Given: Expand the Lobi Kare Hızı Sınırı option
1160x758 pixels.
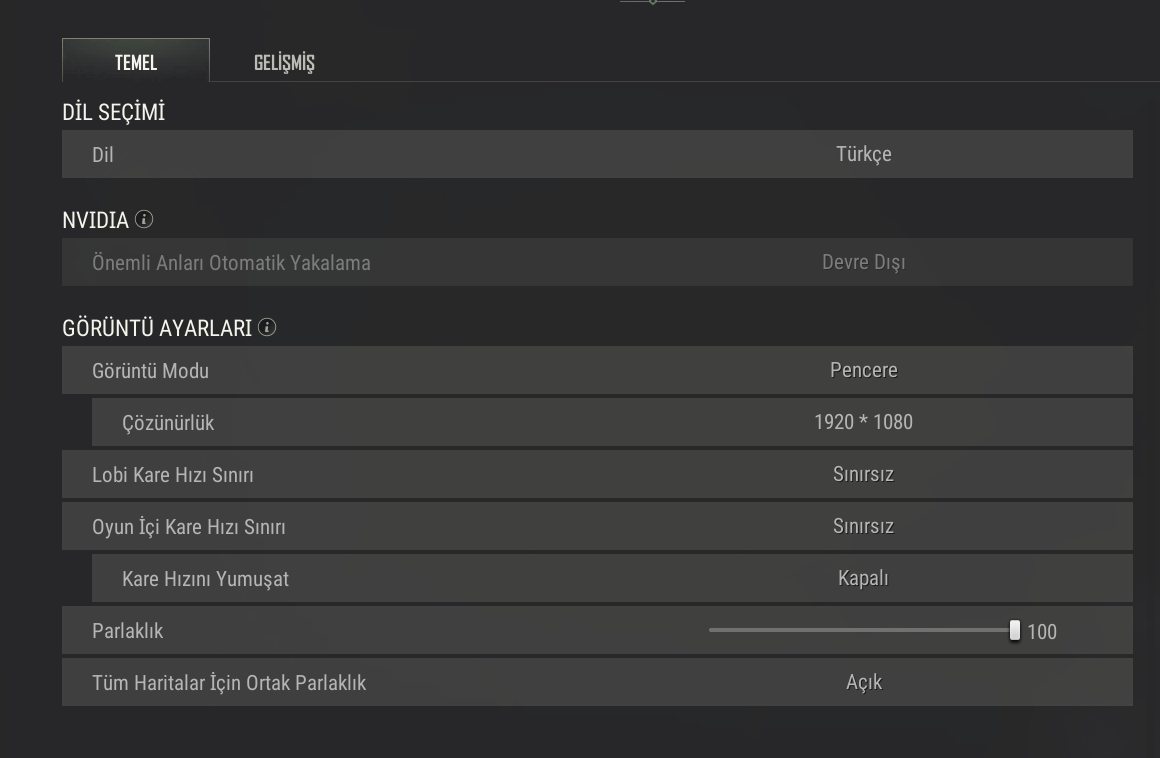Looking at the screenshot, I should coord(863,474).
